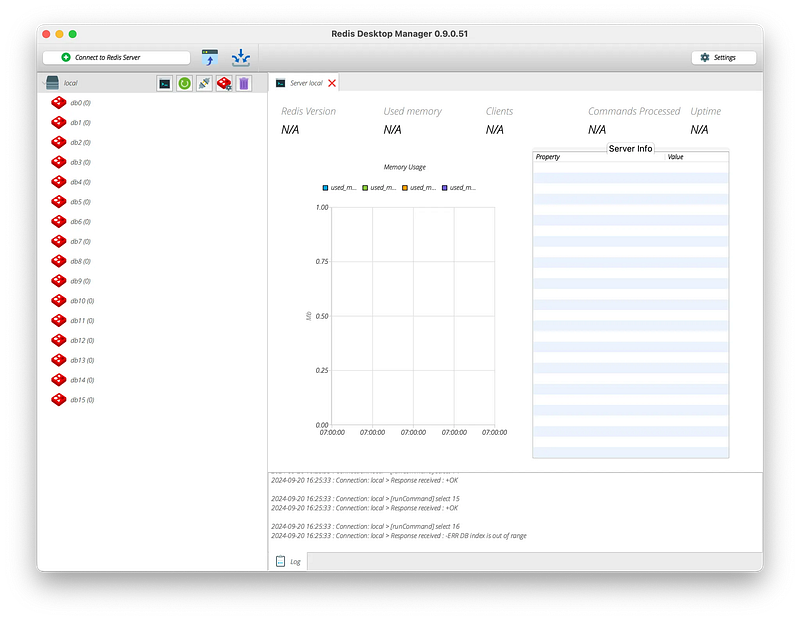The width and height of the screenshot is (800, 620).
Task: Click the macOS yellow minimize button
Action: click(59, 34)
